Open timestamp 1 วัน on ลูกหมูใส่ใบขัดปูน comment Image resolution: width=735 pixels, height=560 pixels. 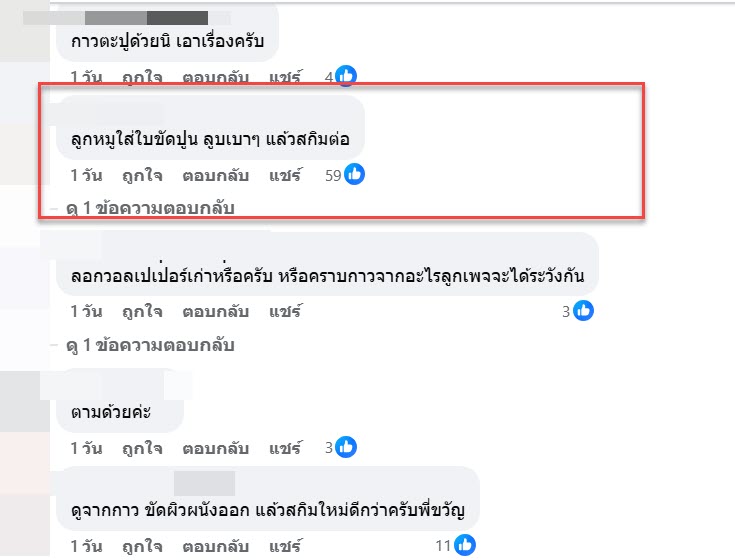87,175
